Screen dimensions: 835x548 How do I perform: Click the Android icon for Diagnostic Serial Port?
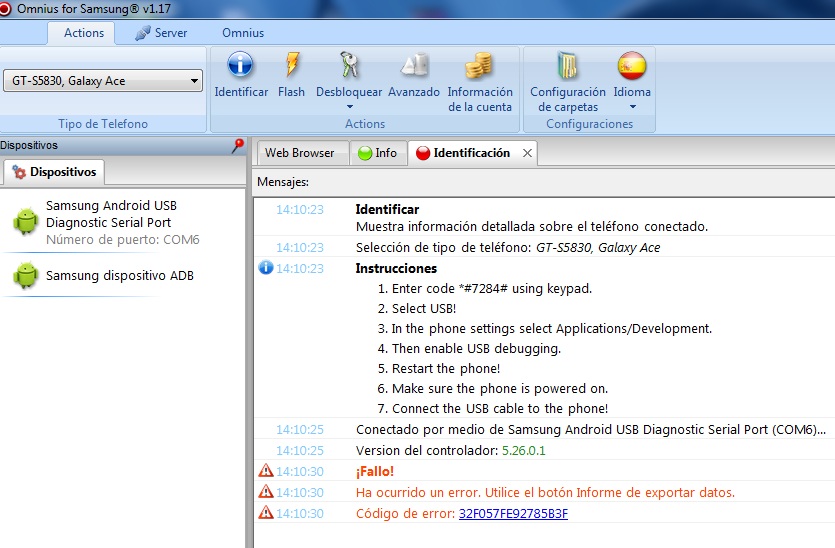(x=26, y=221)
